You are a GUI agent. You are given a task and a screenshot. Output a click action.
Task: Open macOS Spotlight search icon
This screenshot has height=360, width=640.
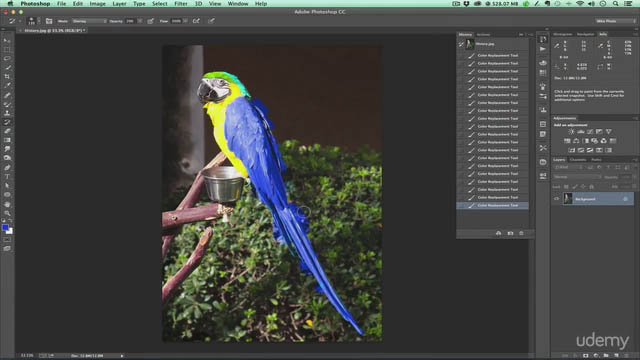[x=615, y=4]
